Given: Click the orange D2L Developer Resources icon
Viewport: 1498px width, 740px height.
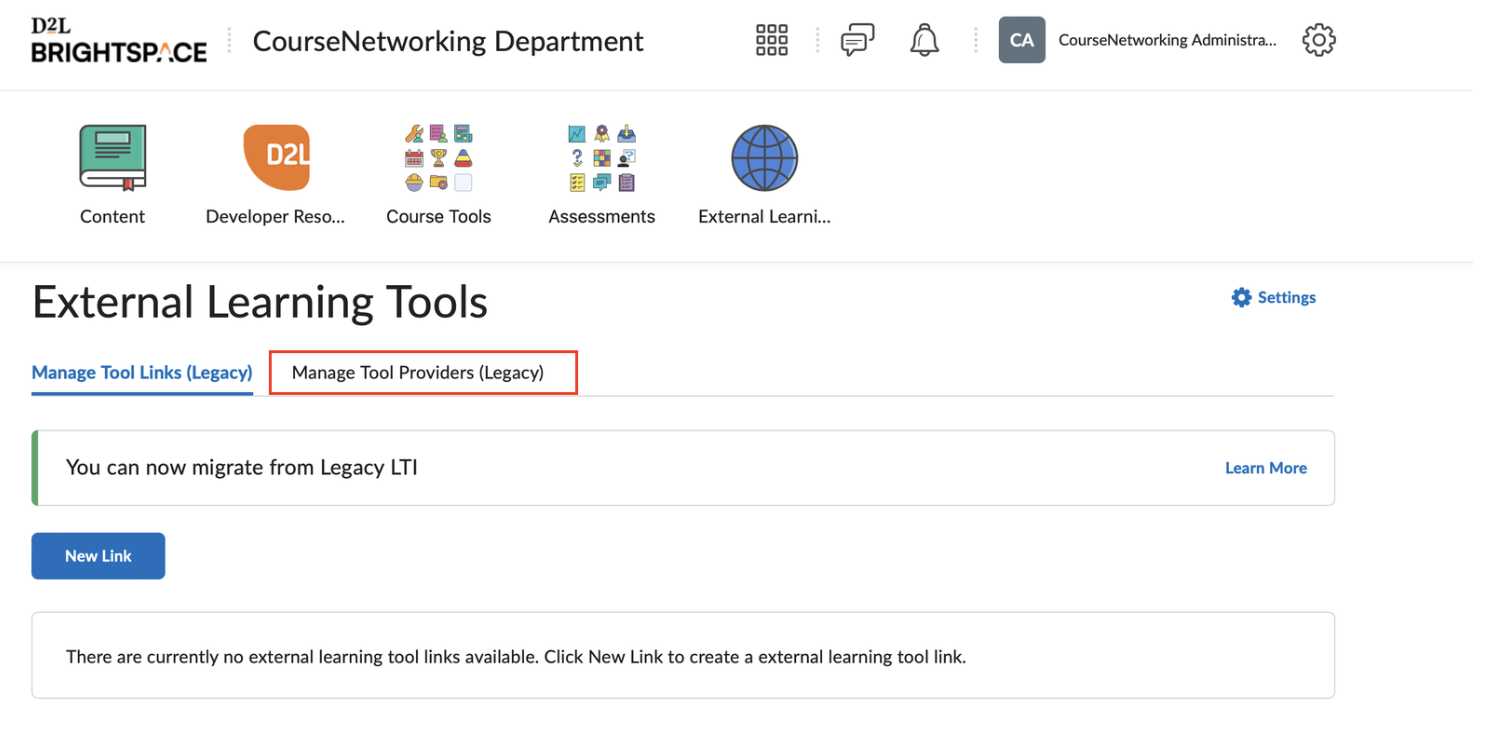Looking at the screenshot, I should click(x=276, y=158).
